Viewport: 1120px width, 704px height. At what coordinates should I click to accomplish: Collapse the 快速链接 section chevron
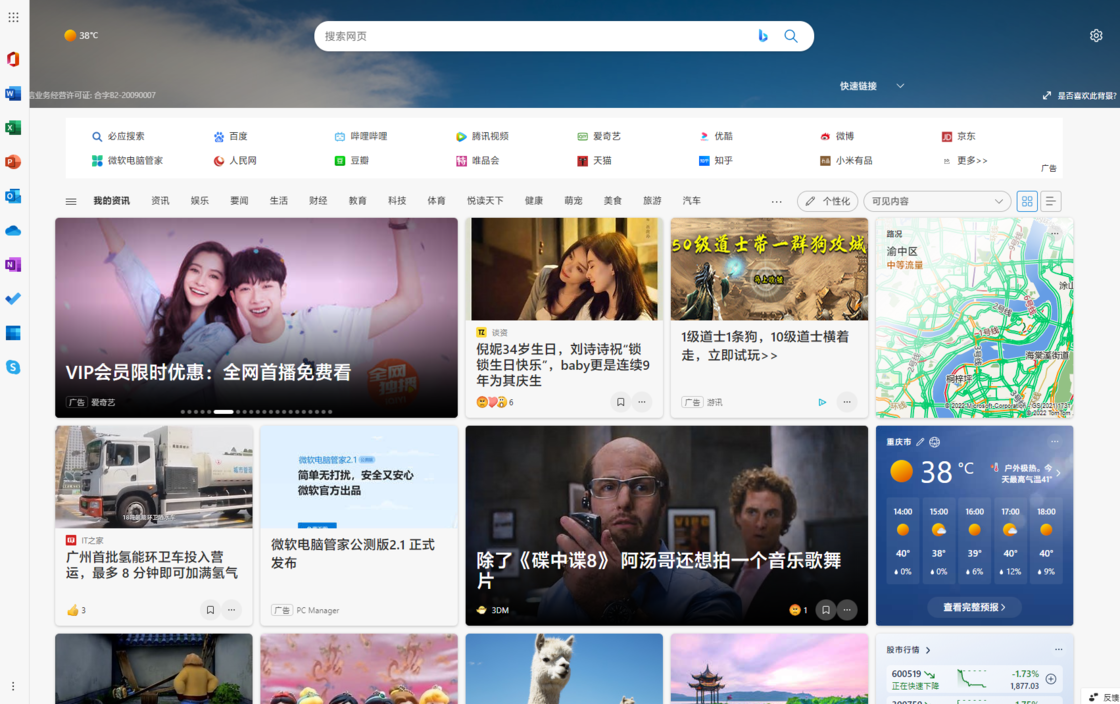pyautogui.click(x=900, y=86)
